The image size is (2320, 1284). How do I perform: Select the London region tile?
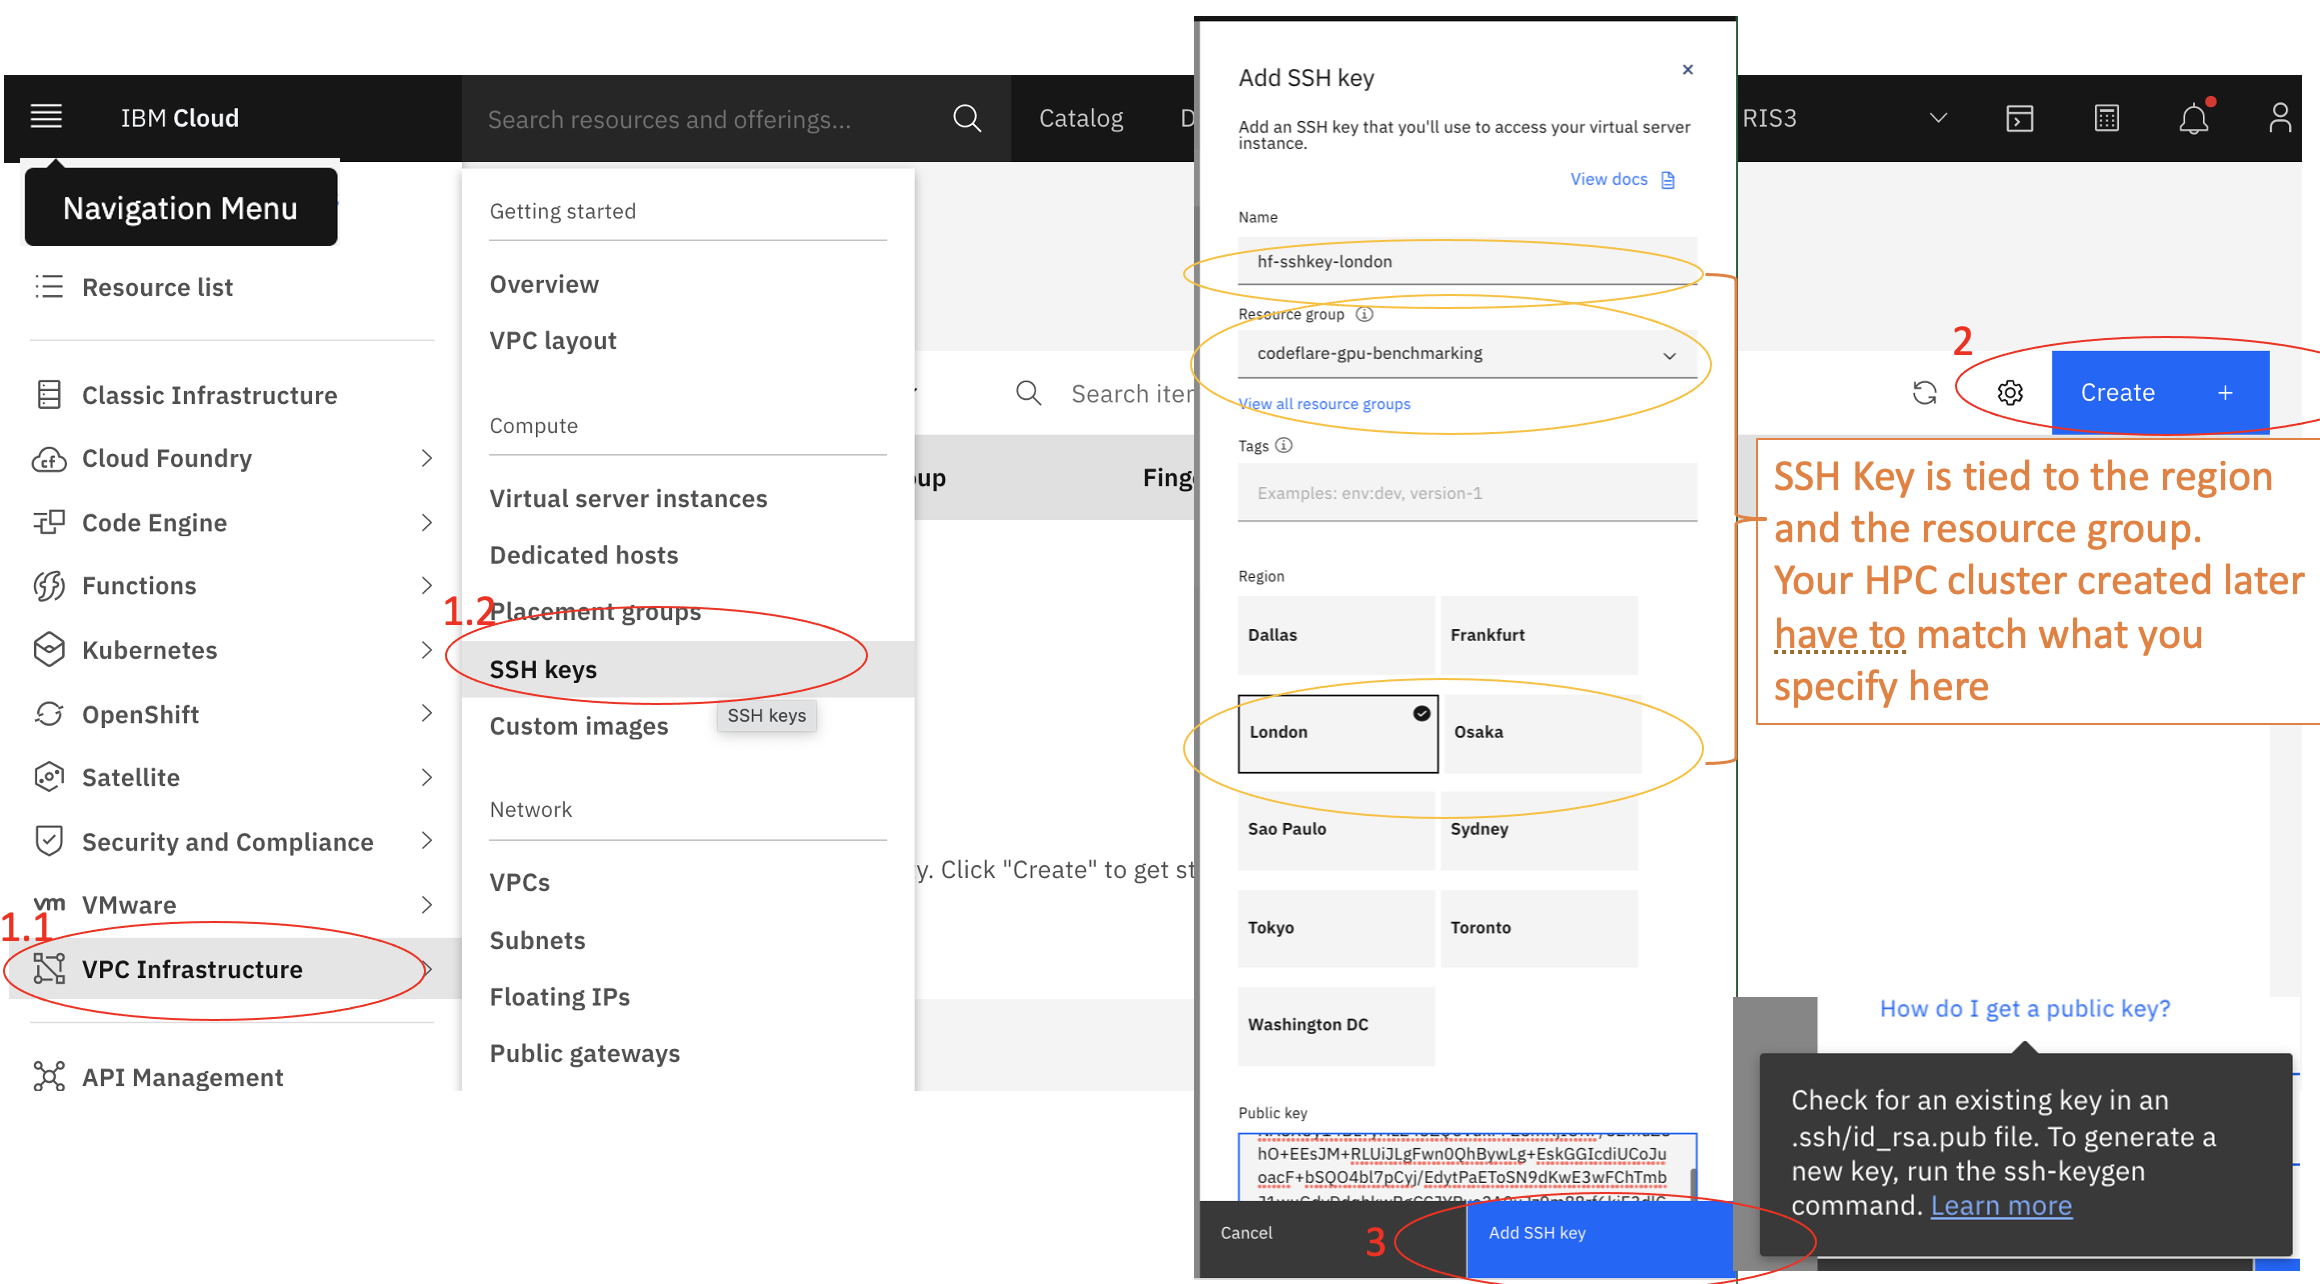(x=1338, y=733)
